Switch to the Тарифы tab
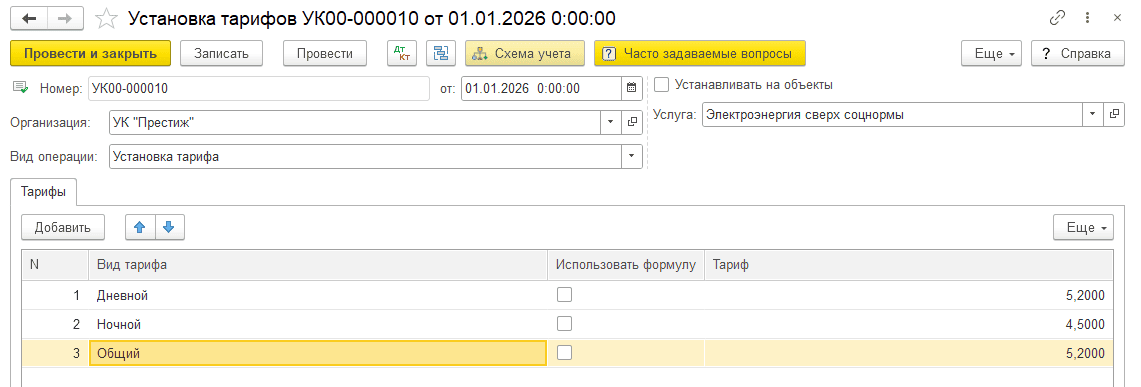 [44, 192]
